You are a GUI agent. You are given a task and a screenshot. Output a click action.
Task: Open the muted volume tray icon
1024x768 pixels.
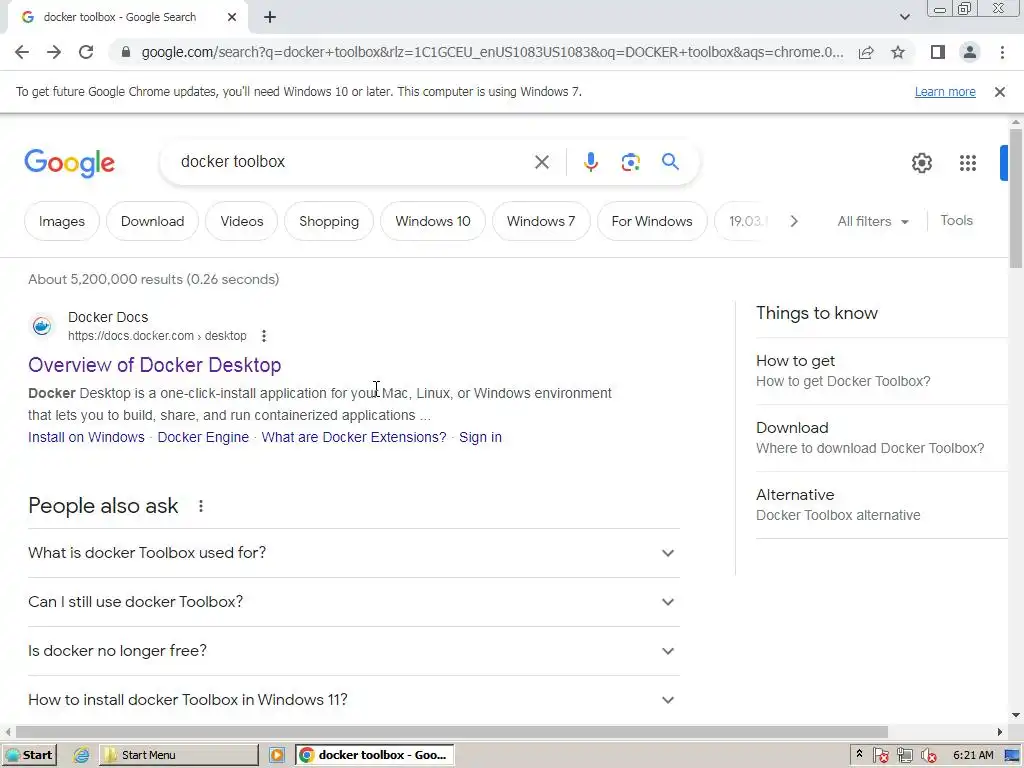pos(928,756)
